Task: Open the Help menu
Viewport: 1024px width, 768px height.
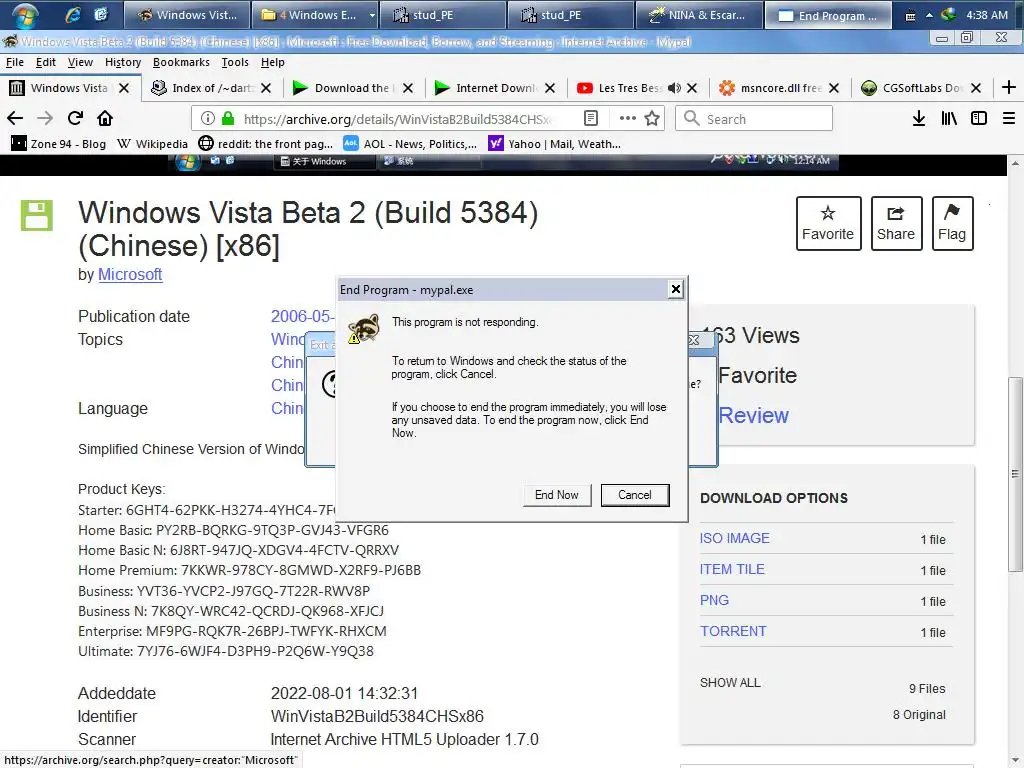Action: coord(273,62)
